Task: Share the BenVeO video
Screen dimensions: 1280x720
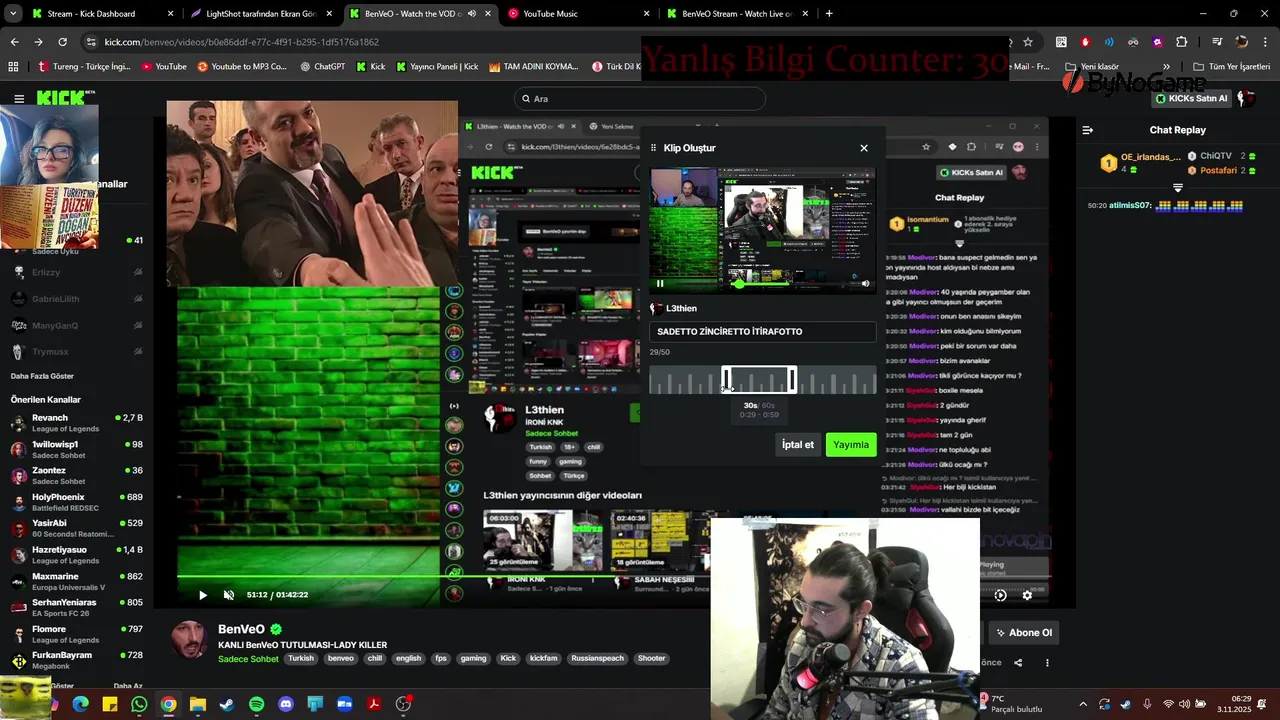Action: pos(1018,662)
